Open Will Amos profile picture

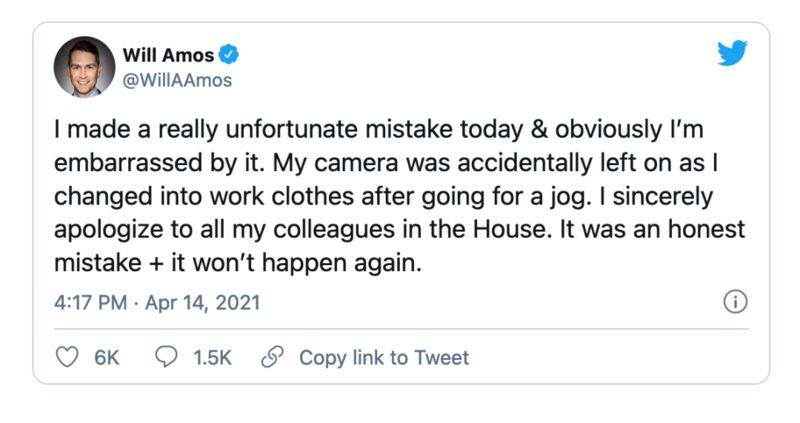(85, 67)
